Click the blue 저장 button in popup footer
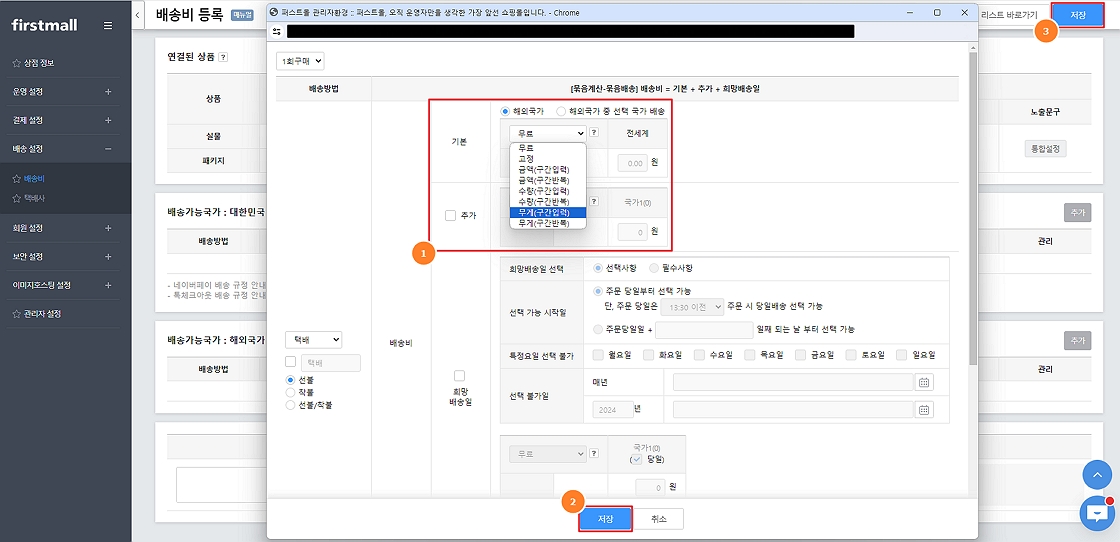 [x=606, y=519]
